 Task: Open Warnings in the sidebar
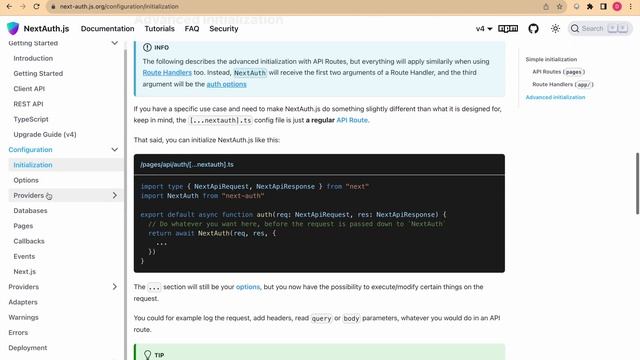click(x=23, y=317)
